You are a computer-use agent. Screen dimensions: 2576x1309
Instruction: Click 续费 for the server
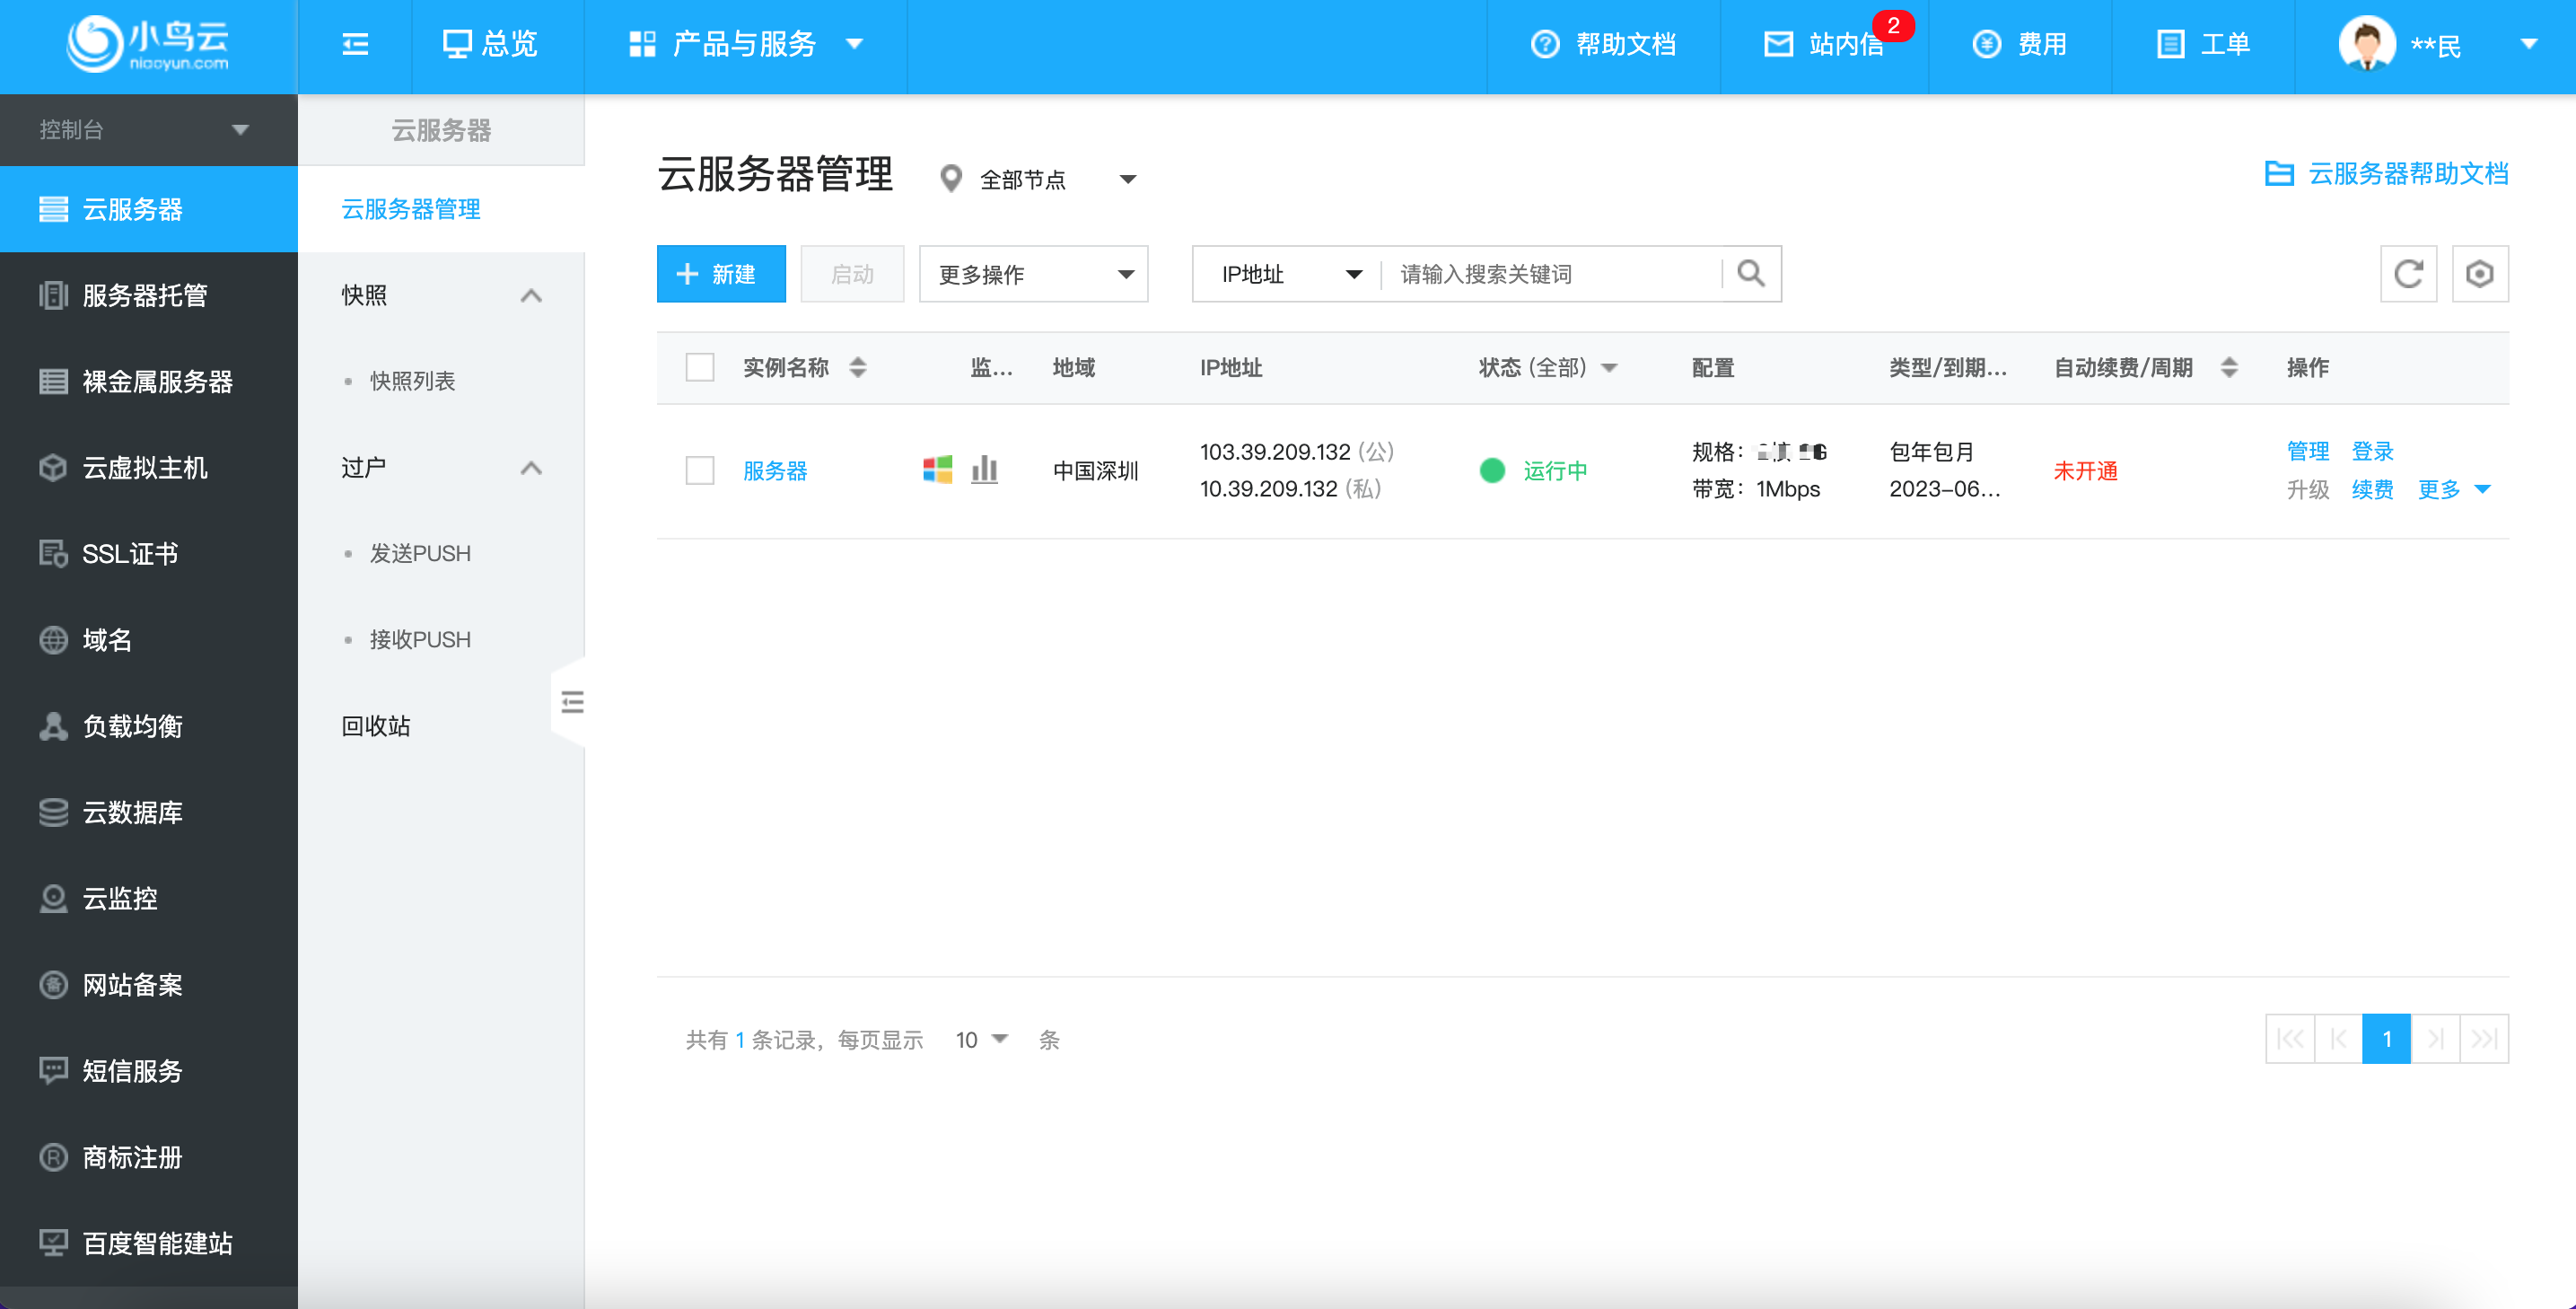2372,489
